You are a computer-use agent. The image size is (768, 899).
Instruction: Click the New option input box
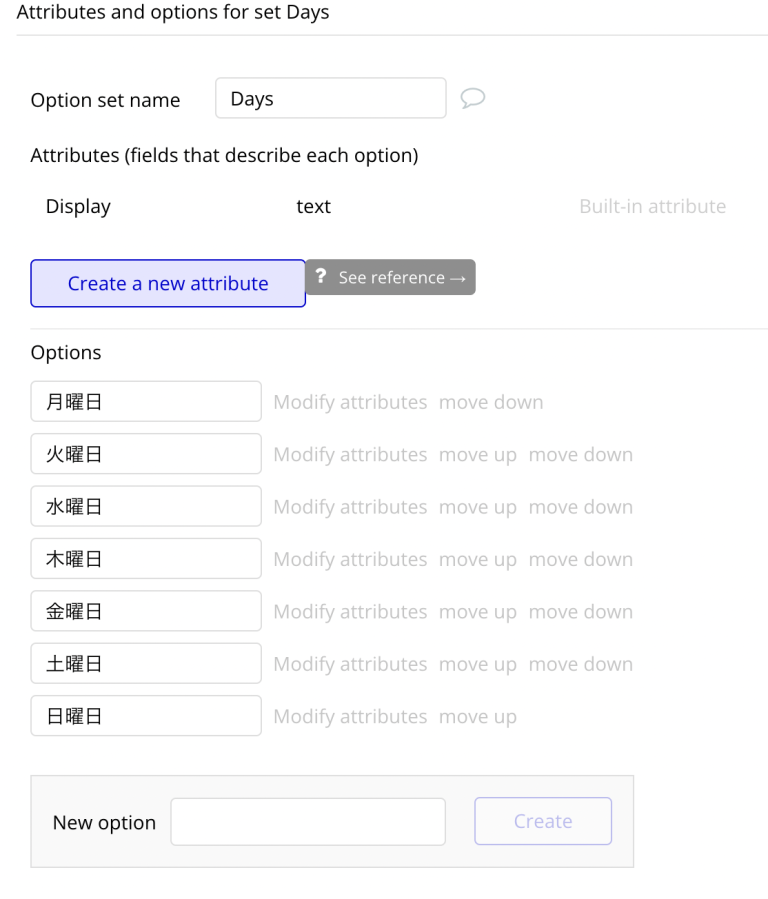(307, 821)
